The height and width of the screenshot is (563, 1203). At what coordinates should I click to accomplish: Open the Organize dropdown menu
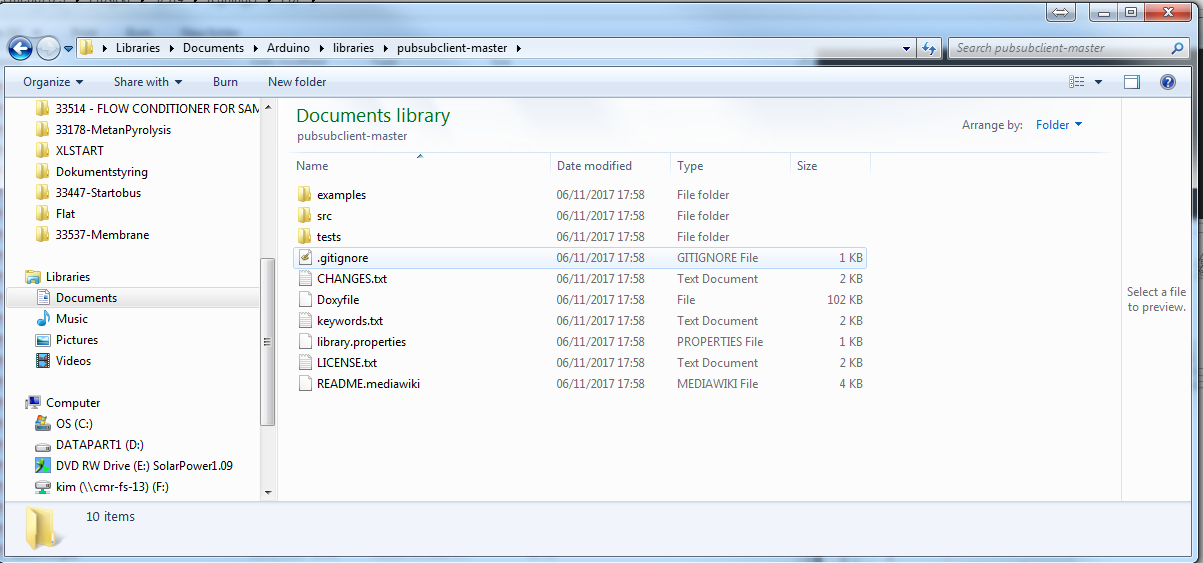pyautogui.click(x=53, y=82)
